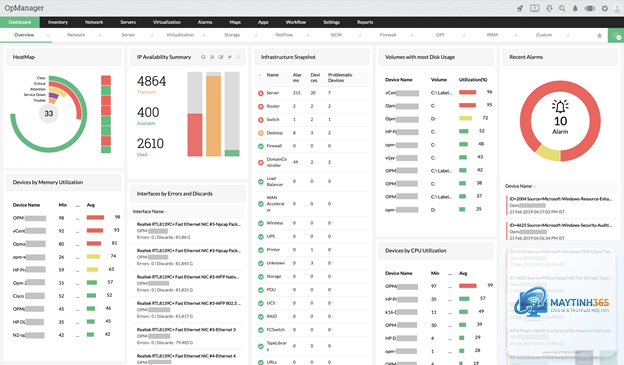624x365 pixels.
Task: Click alarm bell icon in Recent Alarms donut
Action: pyautogui.click(x=560, y=106)
